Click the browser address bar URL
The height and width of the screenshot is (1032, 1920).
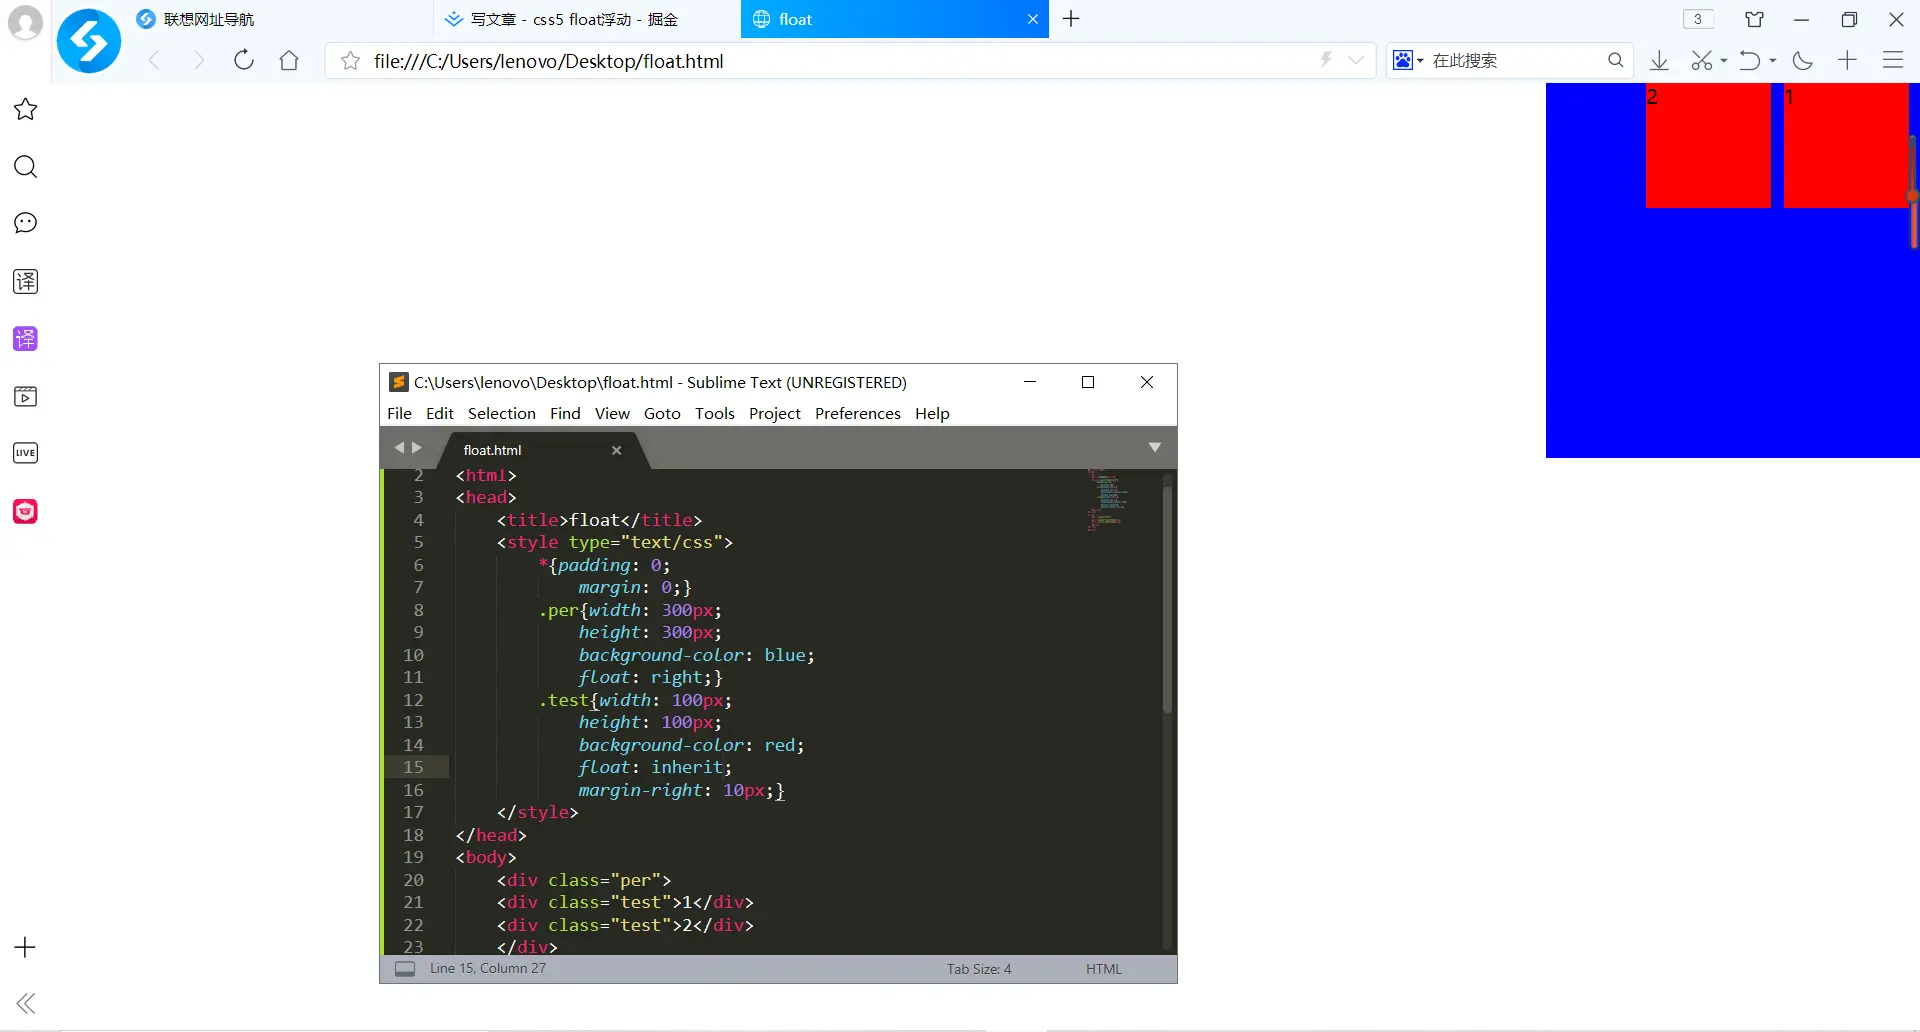549,61
